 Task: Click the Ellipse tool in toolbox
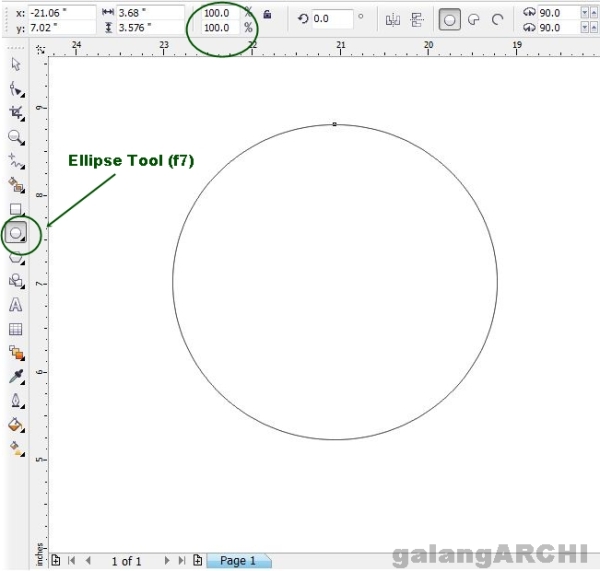pyautogui.click(x=16, y=233)
